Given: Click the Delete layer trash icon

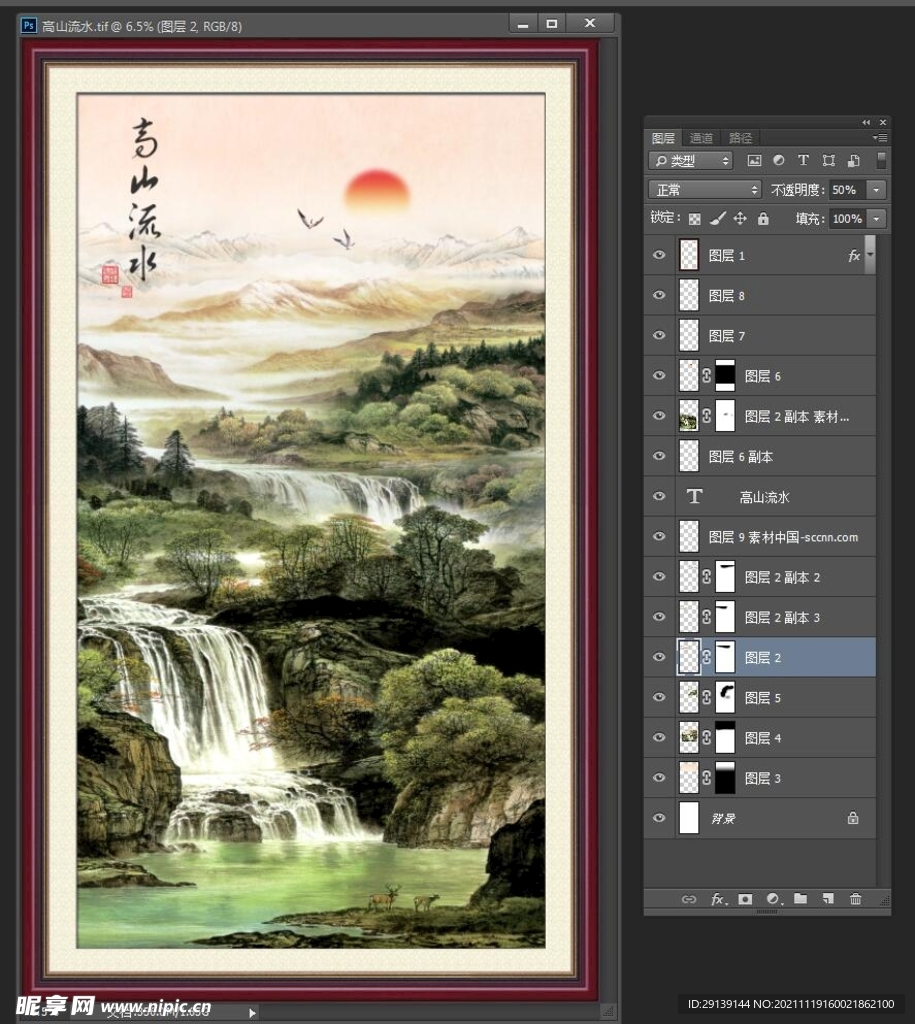Looking at the screenshot, I should click(856, 899).
